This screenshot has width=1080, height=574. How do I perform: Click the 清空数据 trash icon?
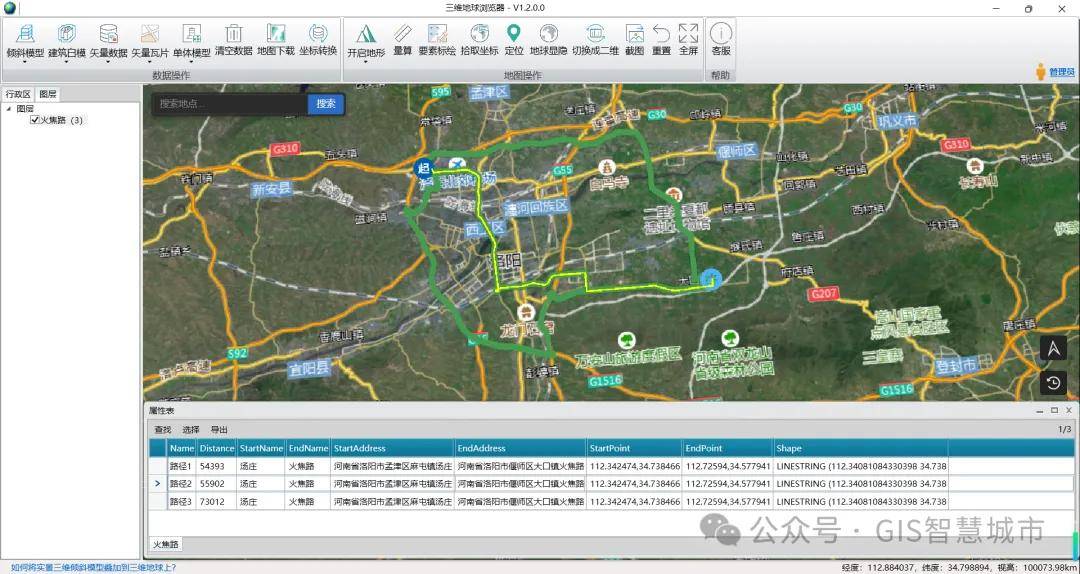click(233, 35)
